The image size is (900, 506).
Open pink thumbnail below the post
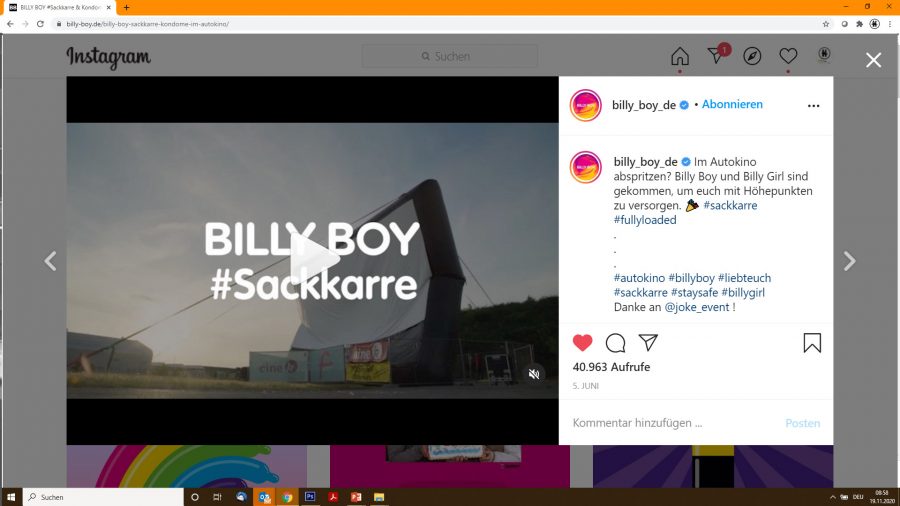[x=450, y=466]
